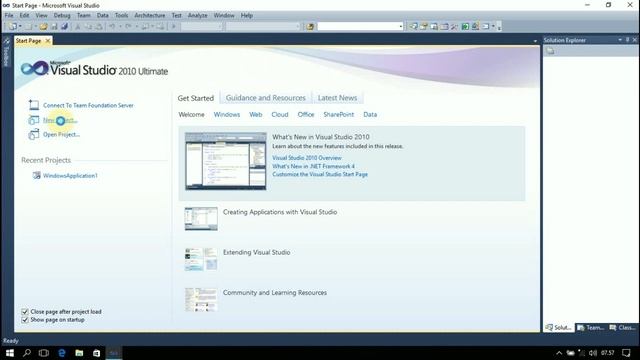640x360 pixels.
Task: Open Solution Explorer from toolbar icon
Action: [x=414, y=27]
